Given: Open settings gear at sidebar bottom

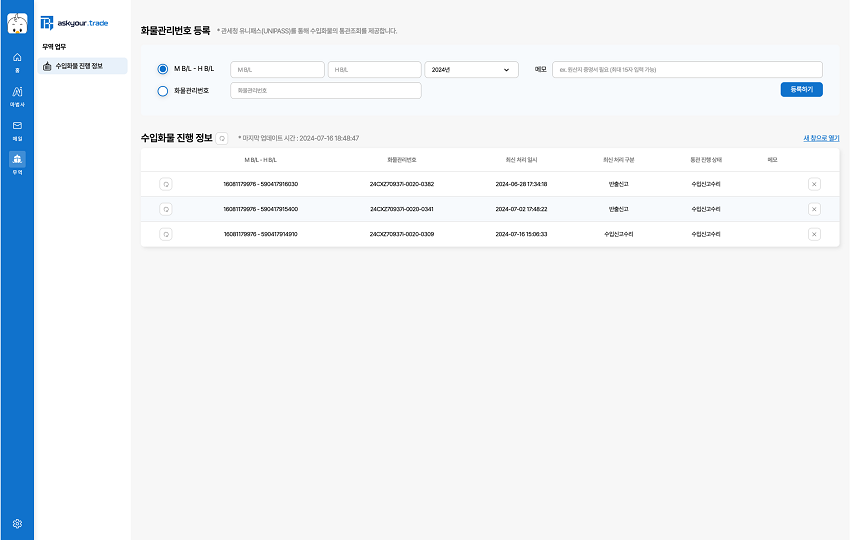Looking at the screenshot, I should 17,523.
